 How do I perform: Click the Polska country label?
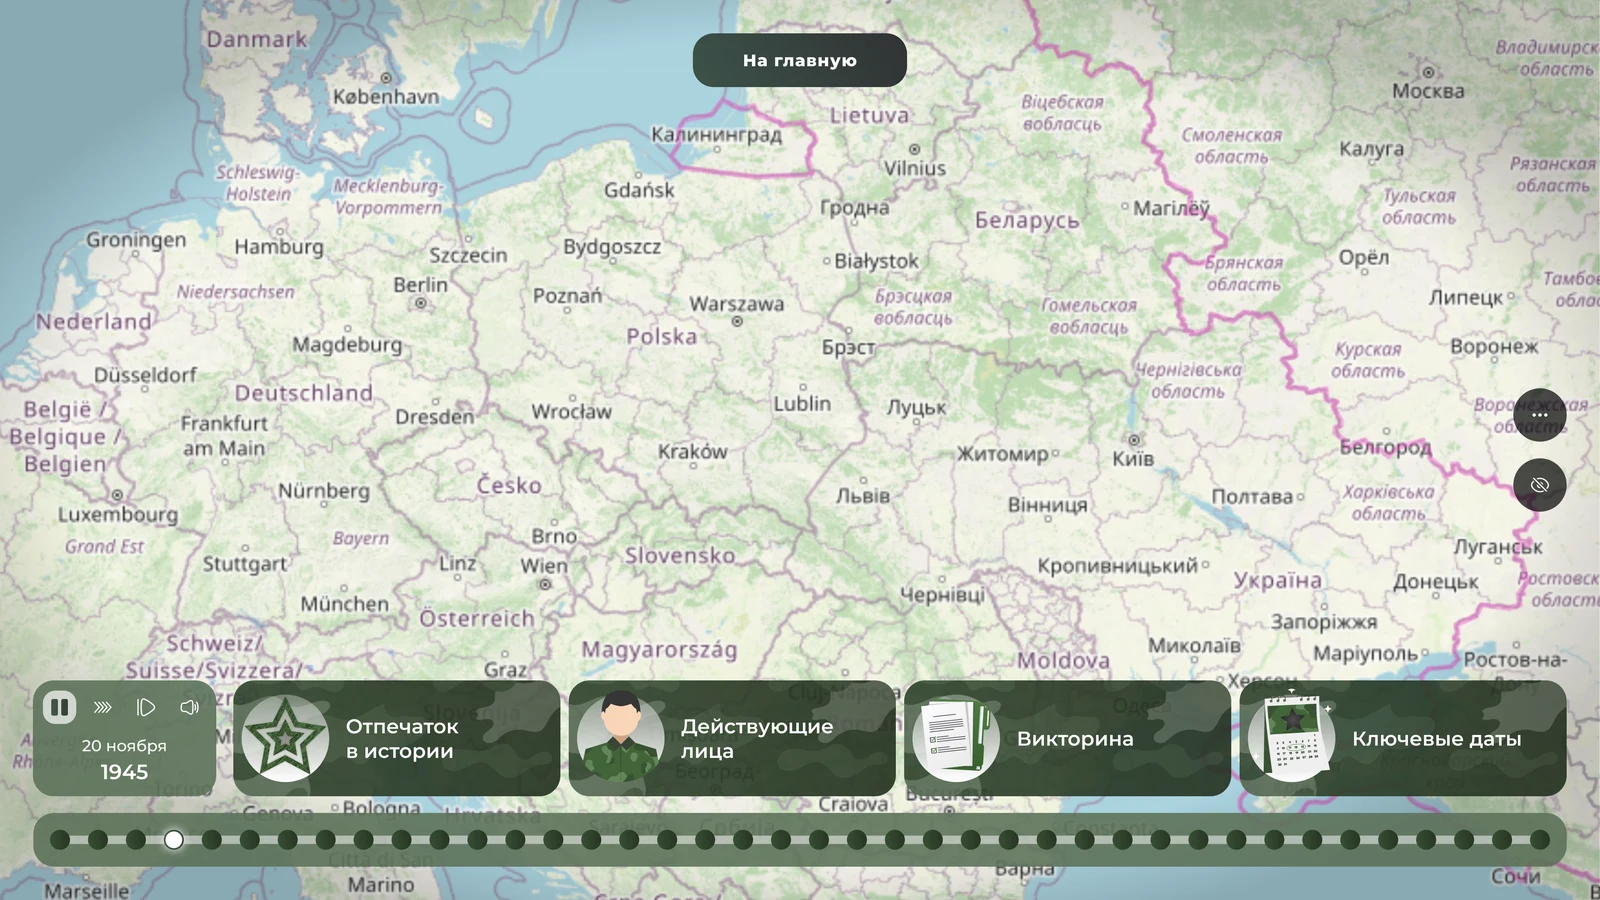(661, 336)
